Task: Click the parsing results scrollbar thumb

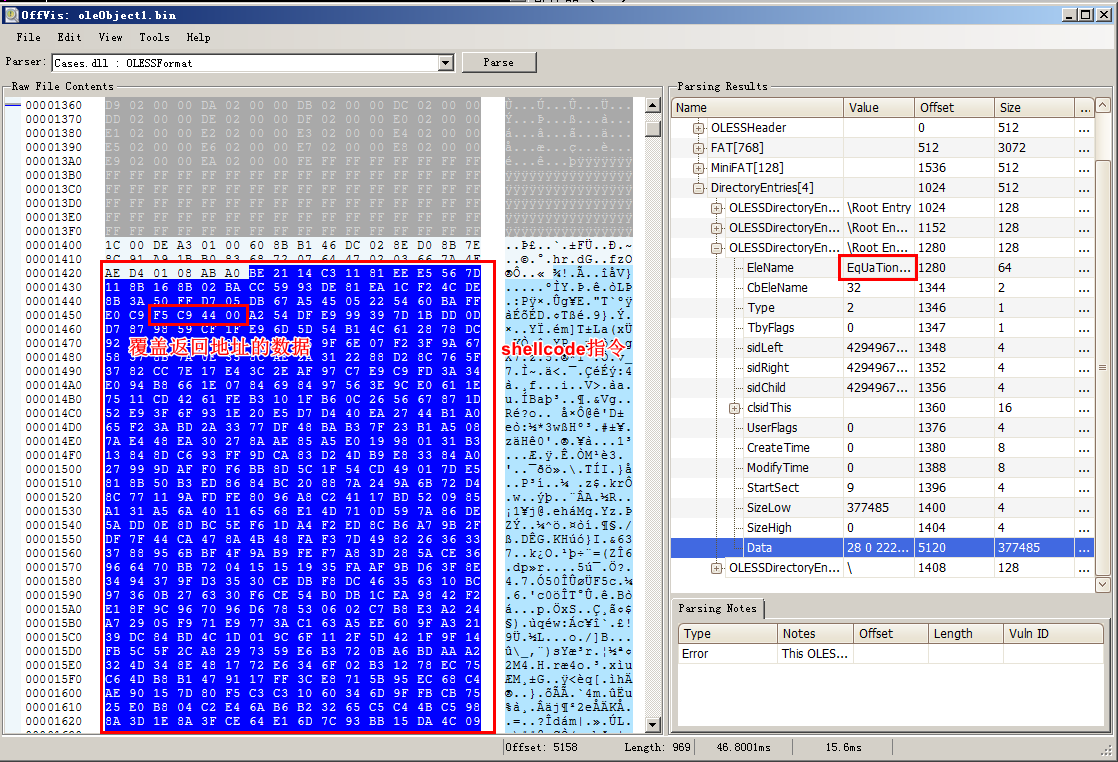Action: 1103,366
